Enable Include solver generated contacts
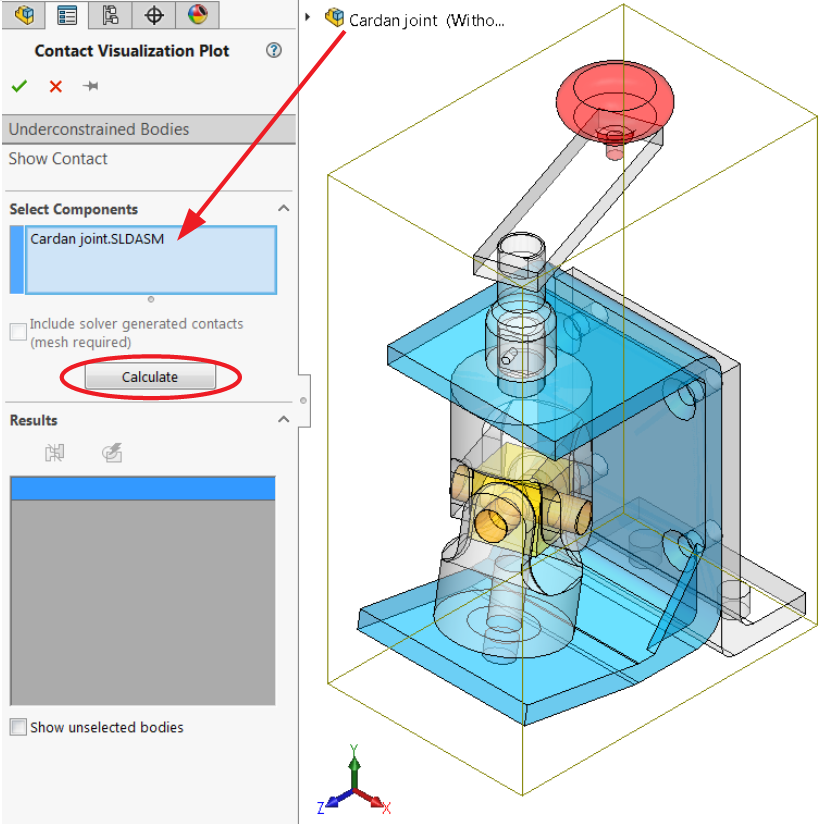Screen dimensions: 837x824 coord(16,331)
